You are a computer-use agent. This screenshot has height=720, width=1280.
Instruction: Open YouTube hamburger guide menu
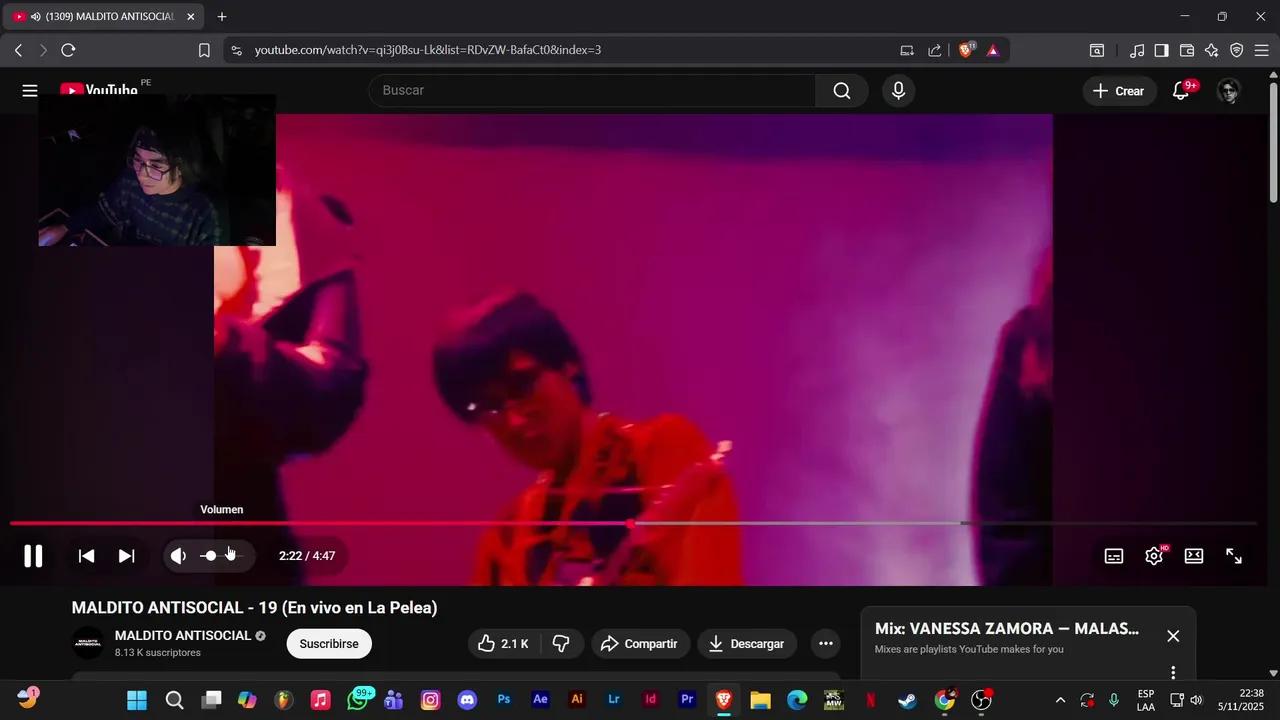[x=30, y=91]
